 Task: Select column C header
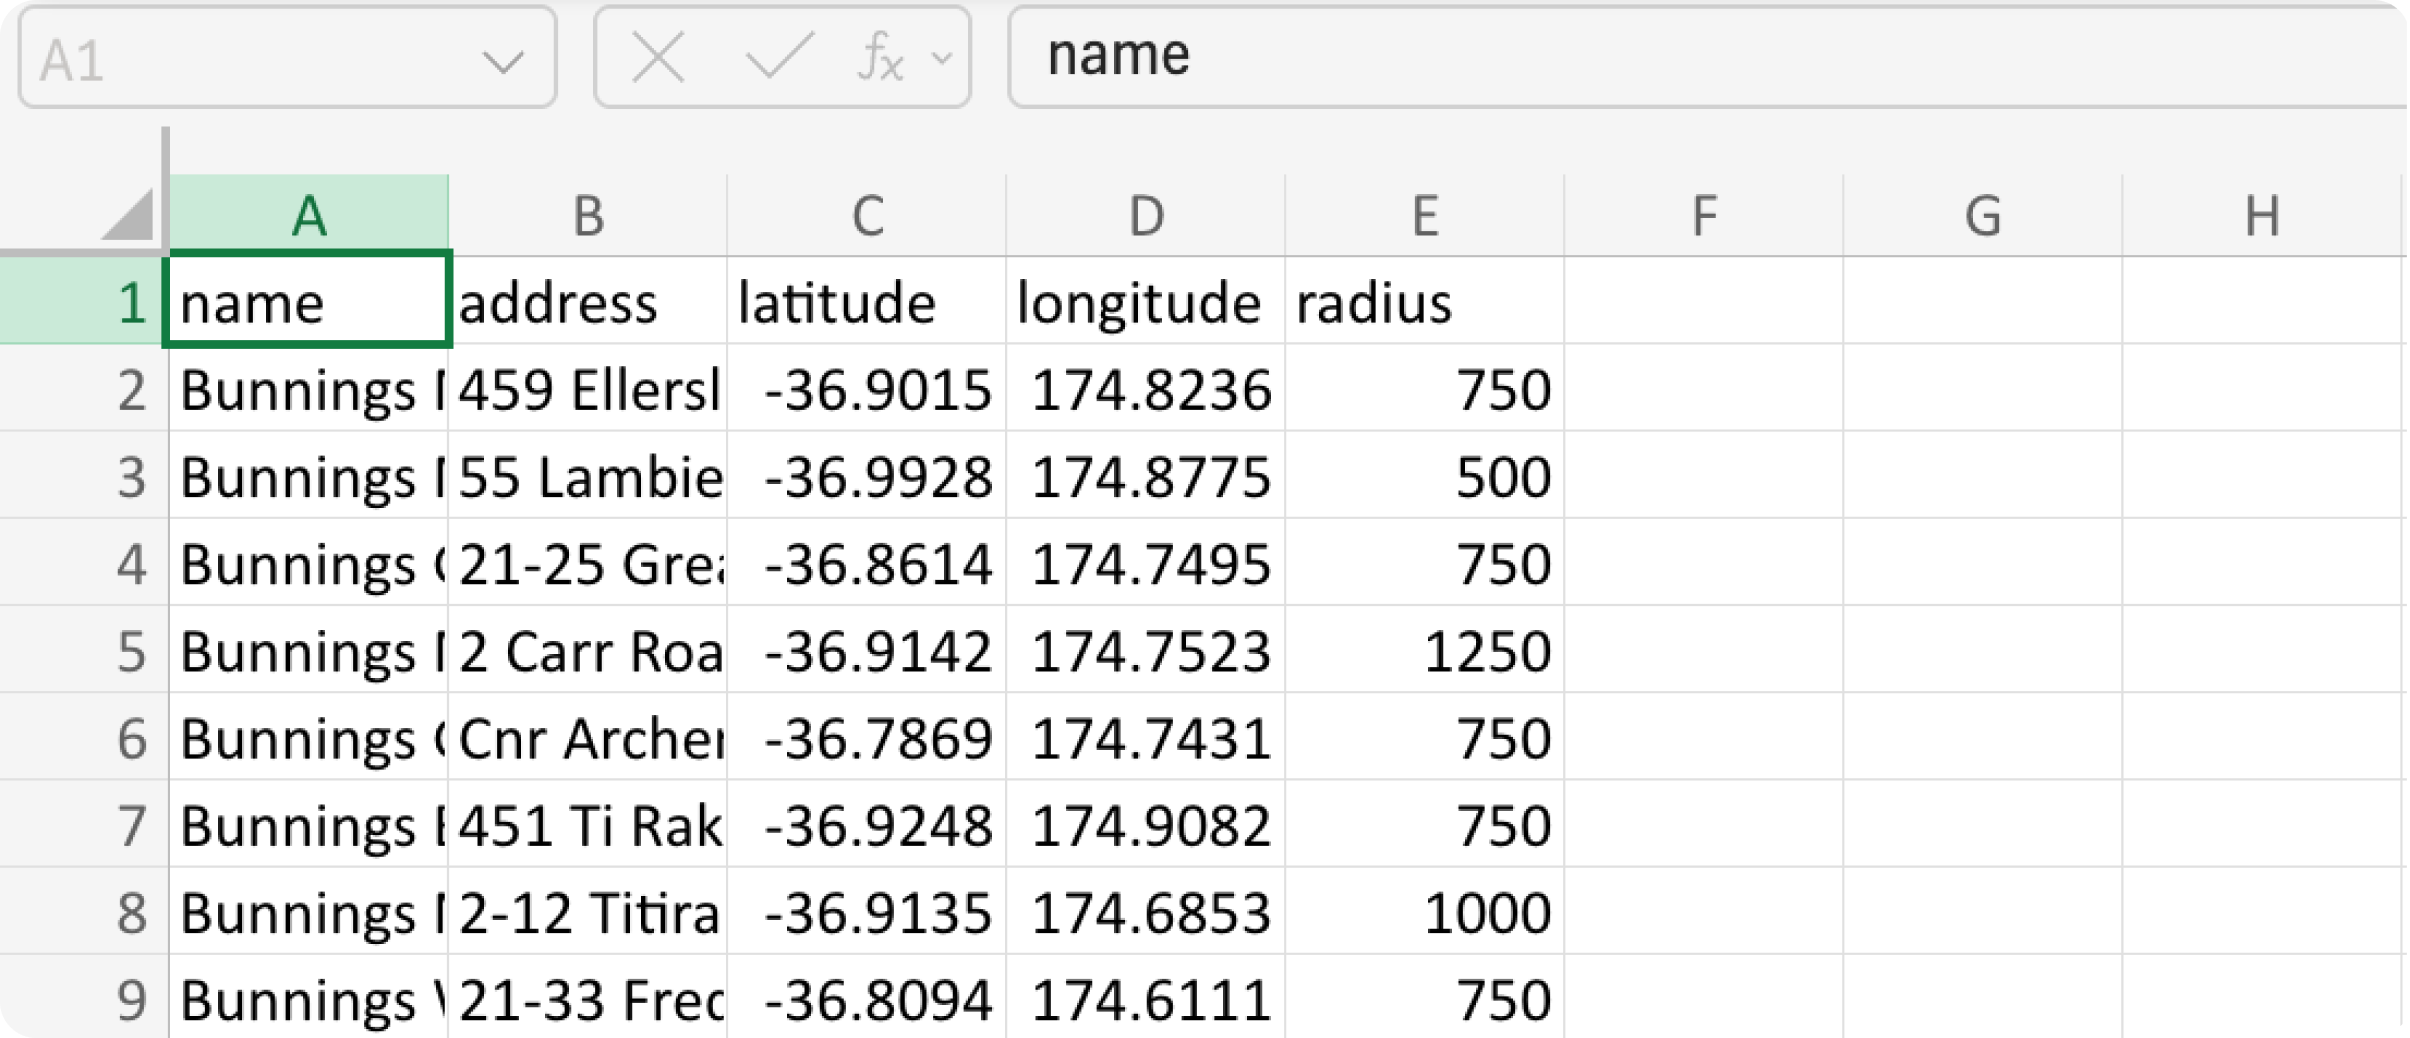867,215
